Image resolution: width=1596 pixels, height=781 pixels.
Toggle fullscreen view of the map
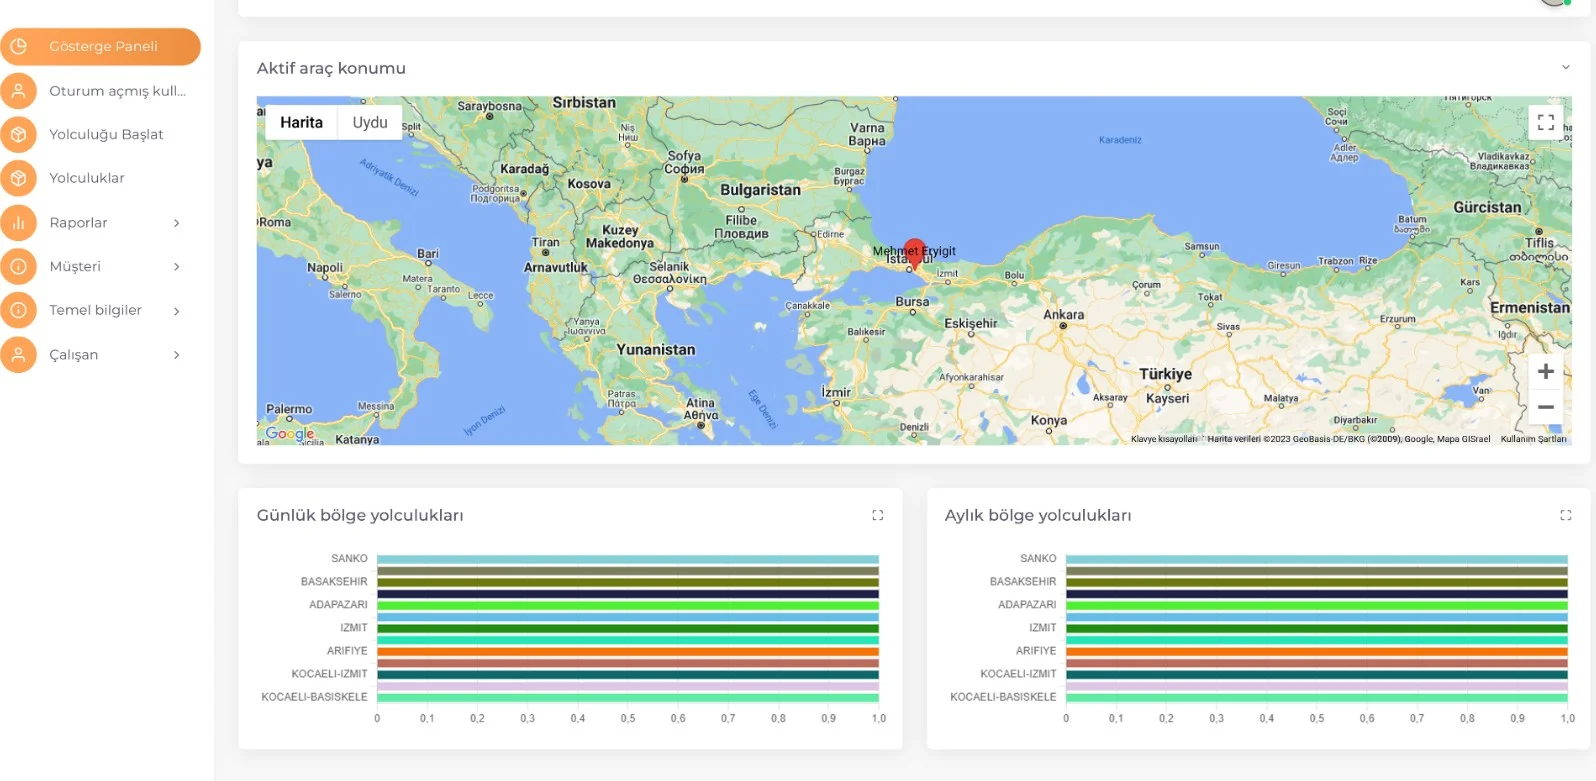1545,122
